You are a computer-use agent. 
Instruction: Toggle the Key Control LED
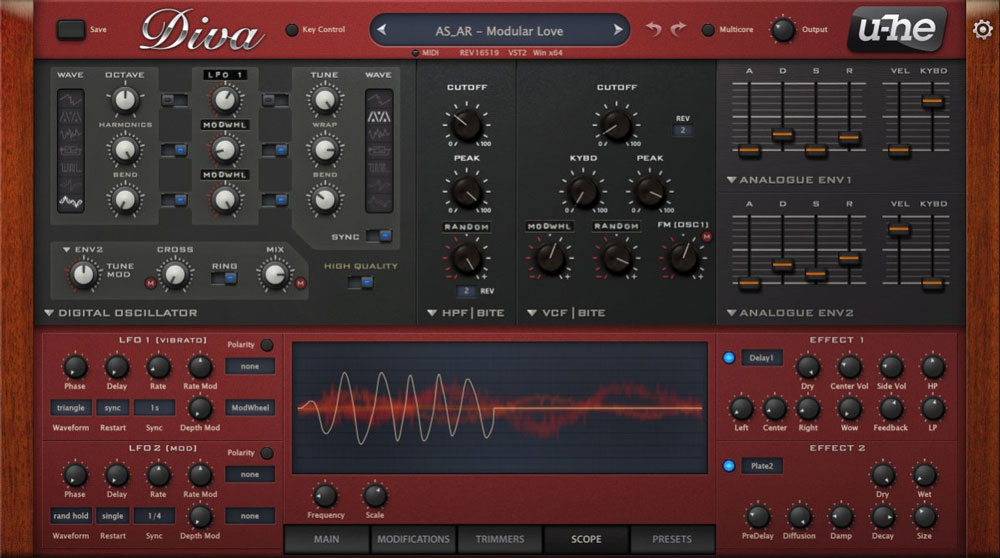point(291,29)
